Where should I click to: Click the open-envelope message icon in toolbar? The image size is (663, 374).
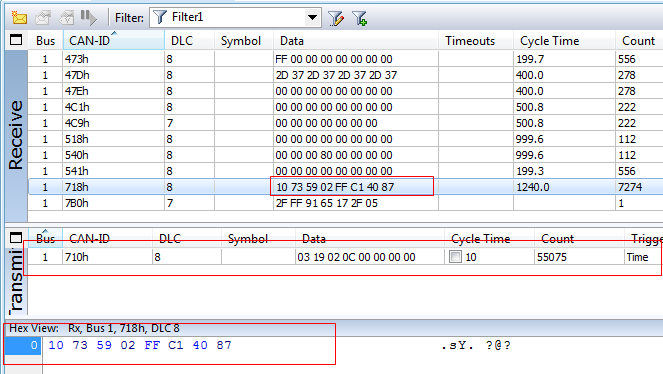[x=43, y=18]
